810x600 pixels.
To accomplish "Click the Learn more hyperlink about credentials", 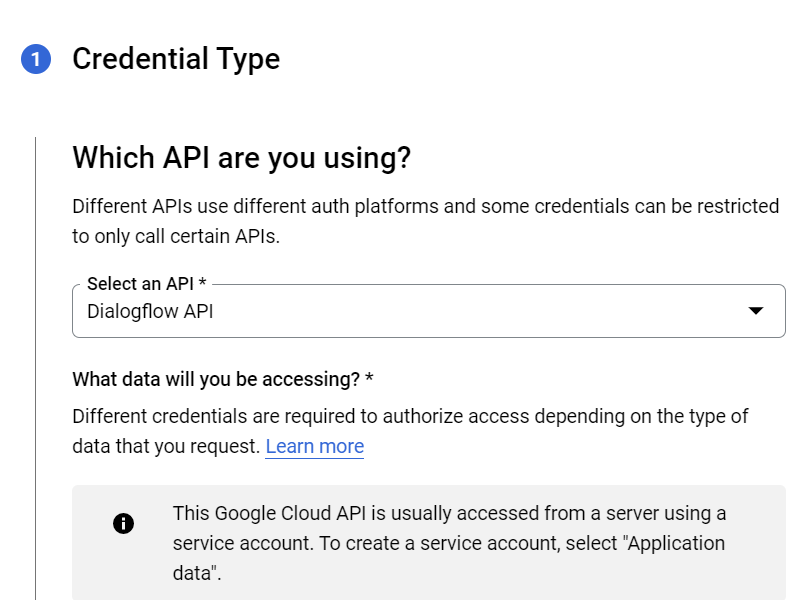I will click(314, 446).
